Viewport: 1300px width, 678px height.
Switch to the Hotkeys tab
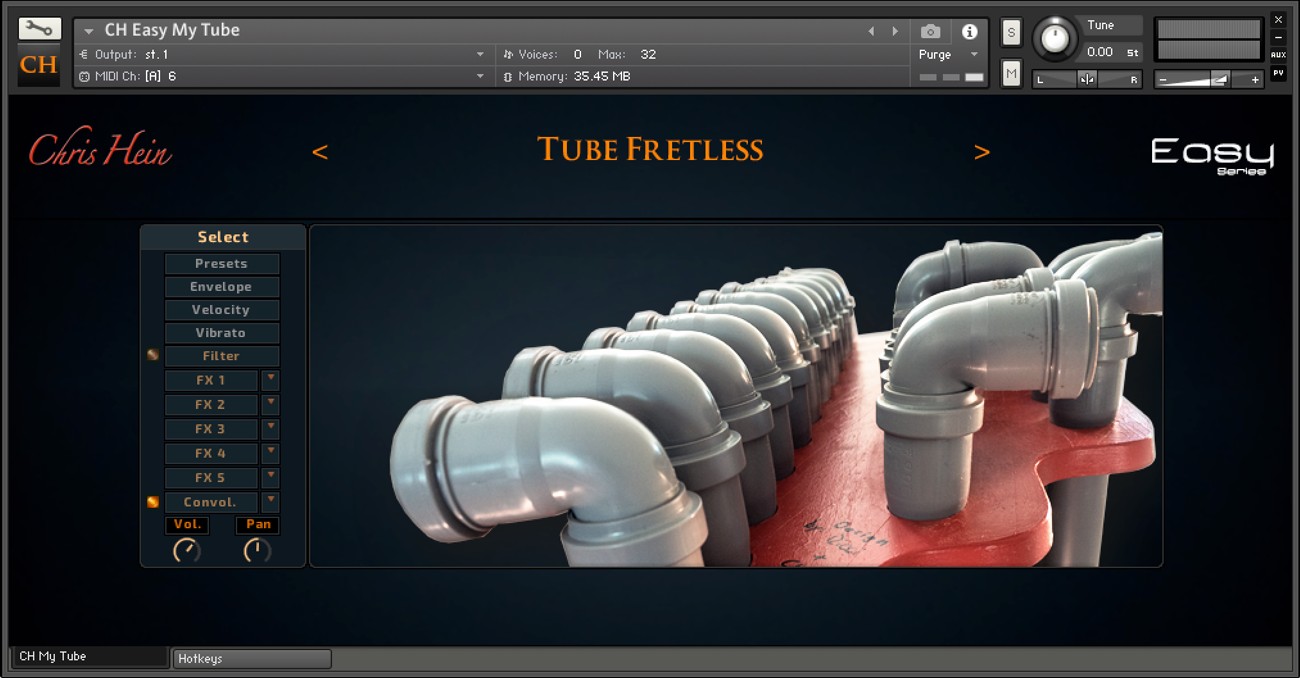pos(252,659)
